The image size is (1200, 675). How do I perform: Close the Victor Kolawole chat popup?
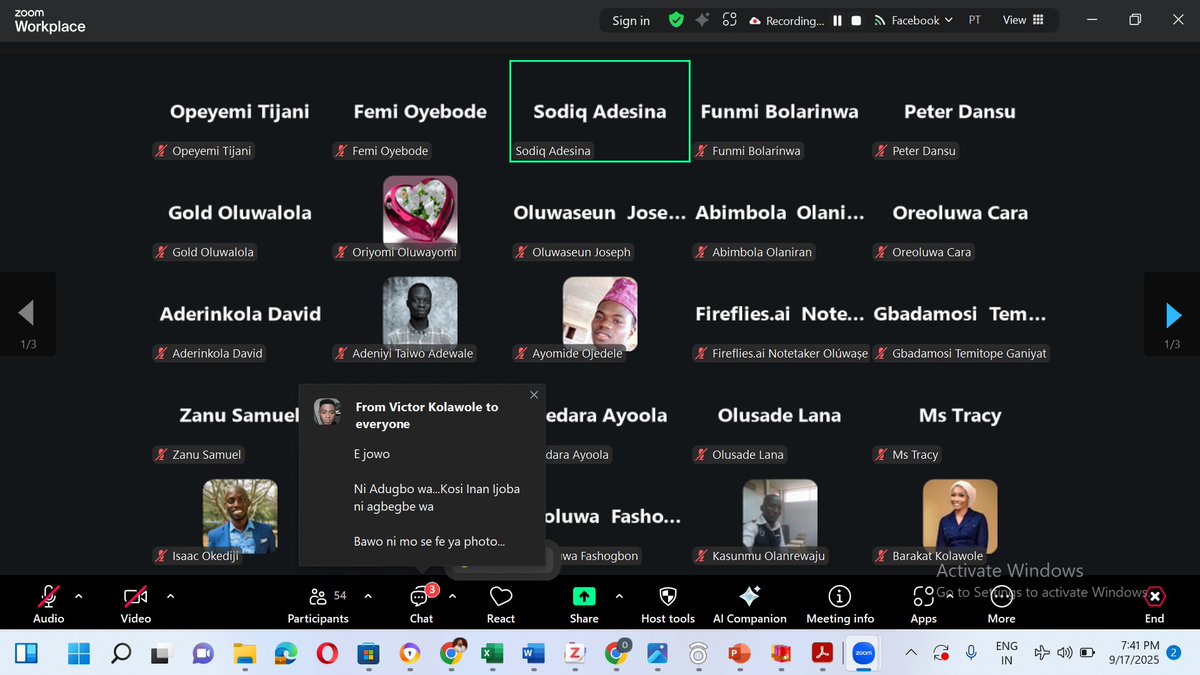(x=534, y=395)
